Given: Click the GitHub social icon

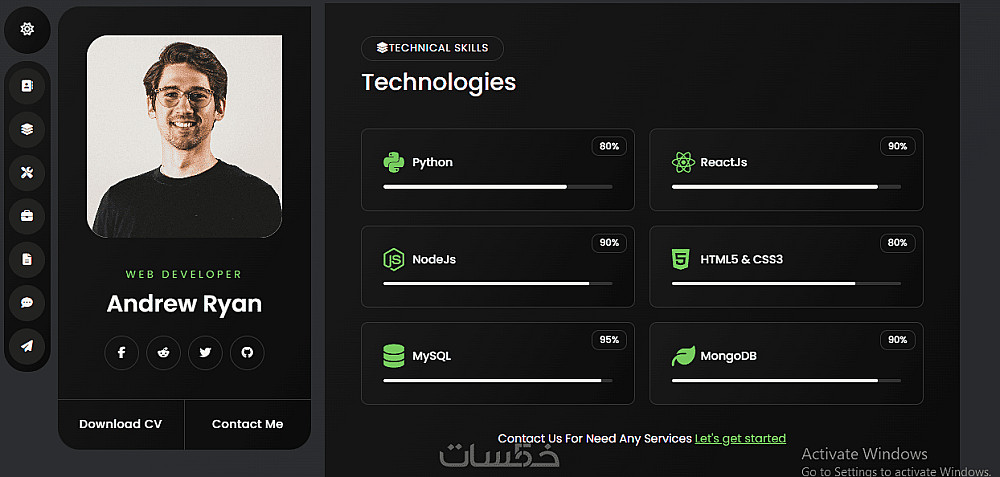Looking at the screenshot, I should point(247,353).
